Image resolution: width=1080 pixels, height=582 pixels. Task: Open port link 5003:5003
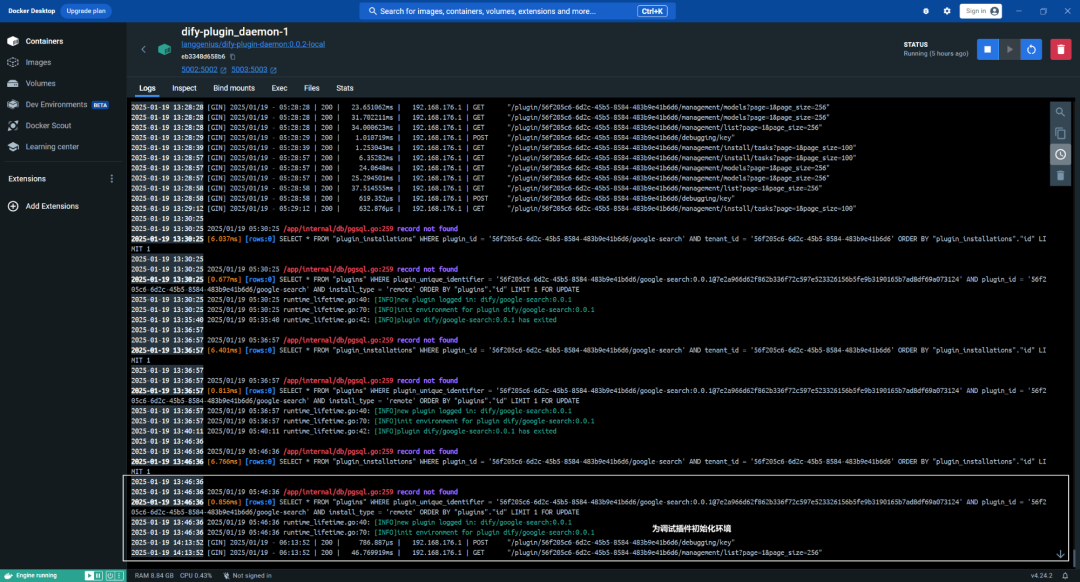click(x=249, y=70)
